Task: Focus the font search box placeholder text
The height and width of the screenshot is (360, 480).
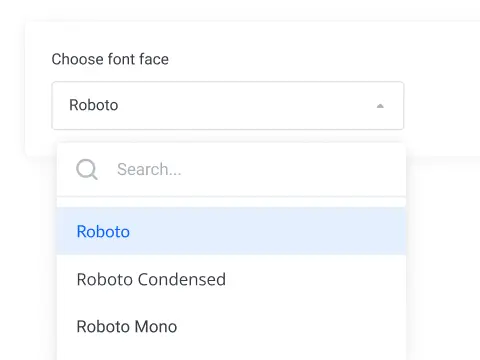Action: pos(149,169)
